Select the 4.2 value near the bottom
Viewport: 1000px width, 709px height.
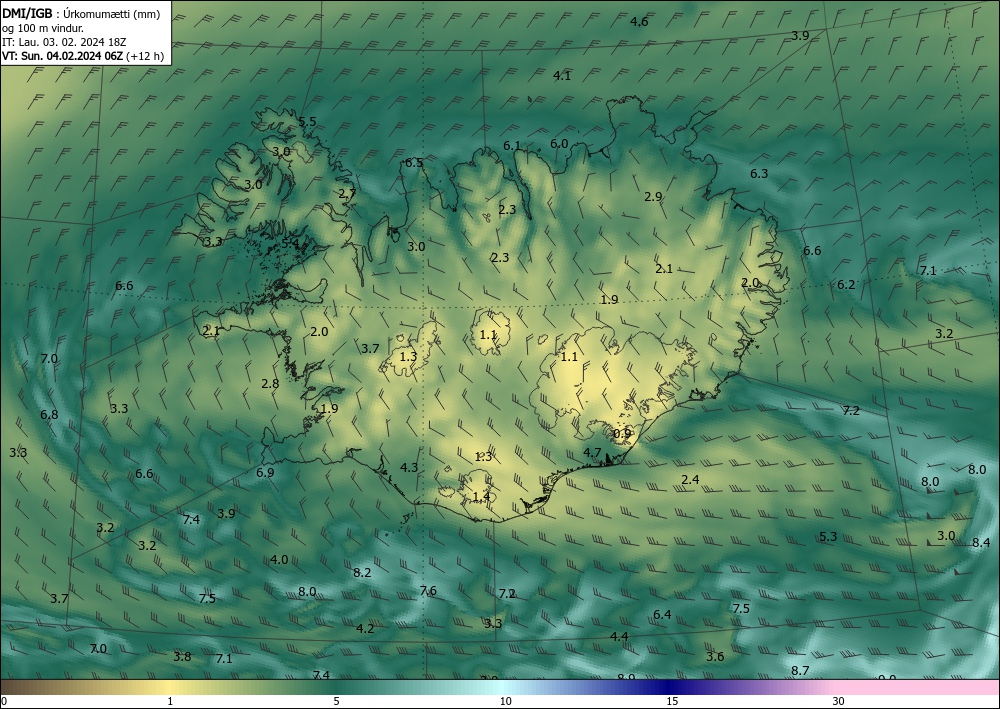point(365,629)
